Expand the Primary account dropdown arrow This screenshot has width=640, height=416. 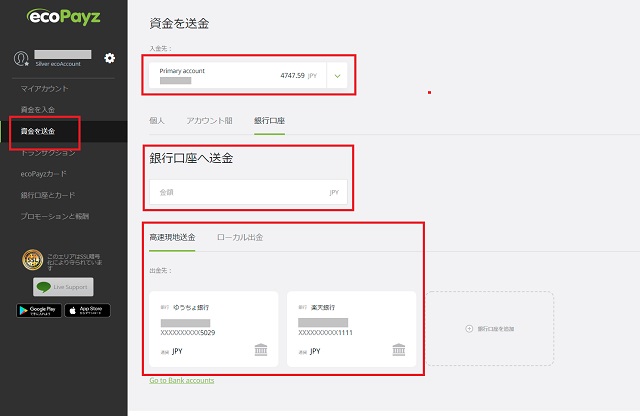[337, 75]
